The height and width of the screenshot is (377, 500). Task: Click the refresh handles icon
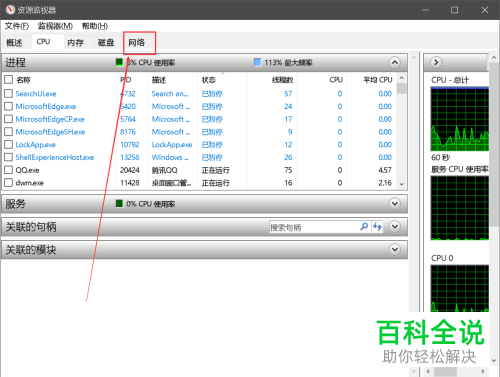coord(377,227)
